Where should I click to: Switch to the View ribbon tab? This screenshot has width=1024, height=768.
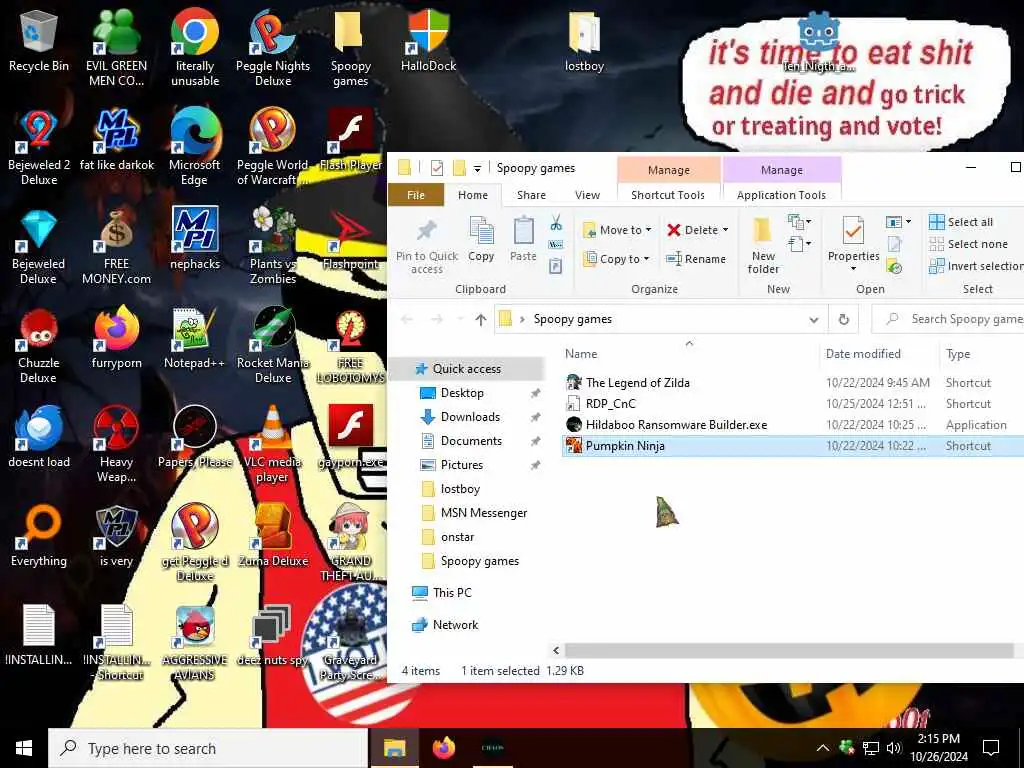pyautogui.click(x=587, y=195)
